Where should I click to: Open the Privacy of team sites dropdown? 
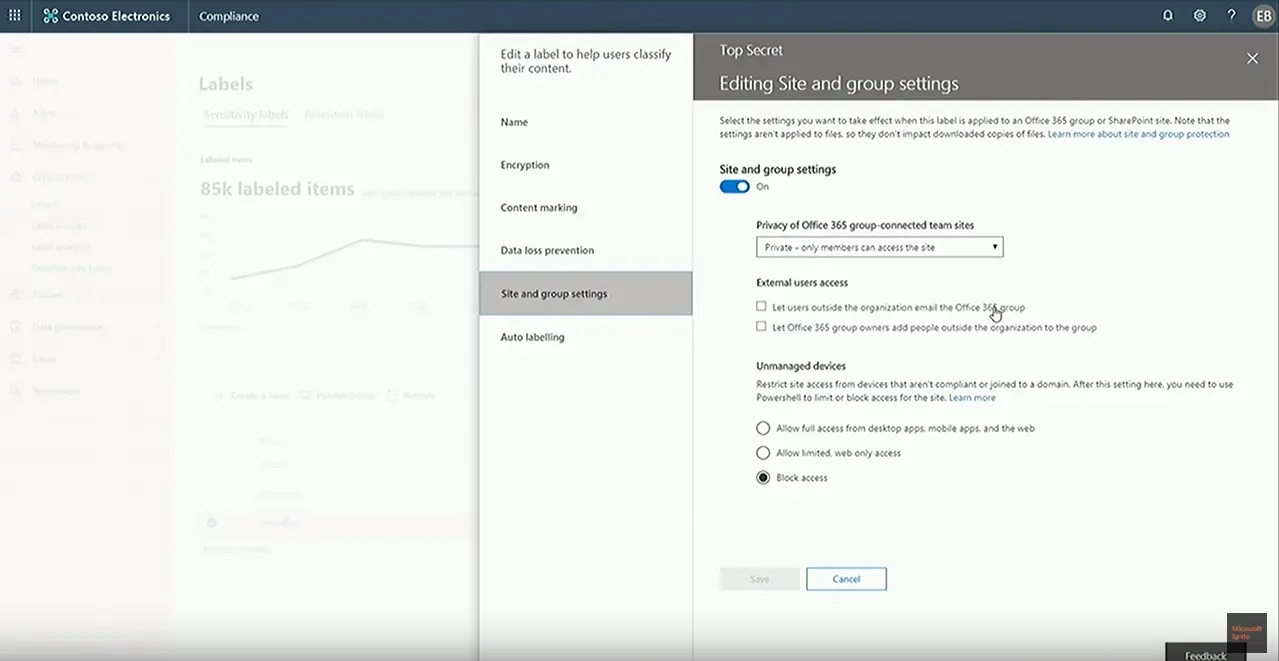coord(879,247)
